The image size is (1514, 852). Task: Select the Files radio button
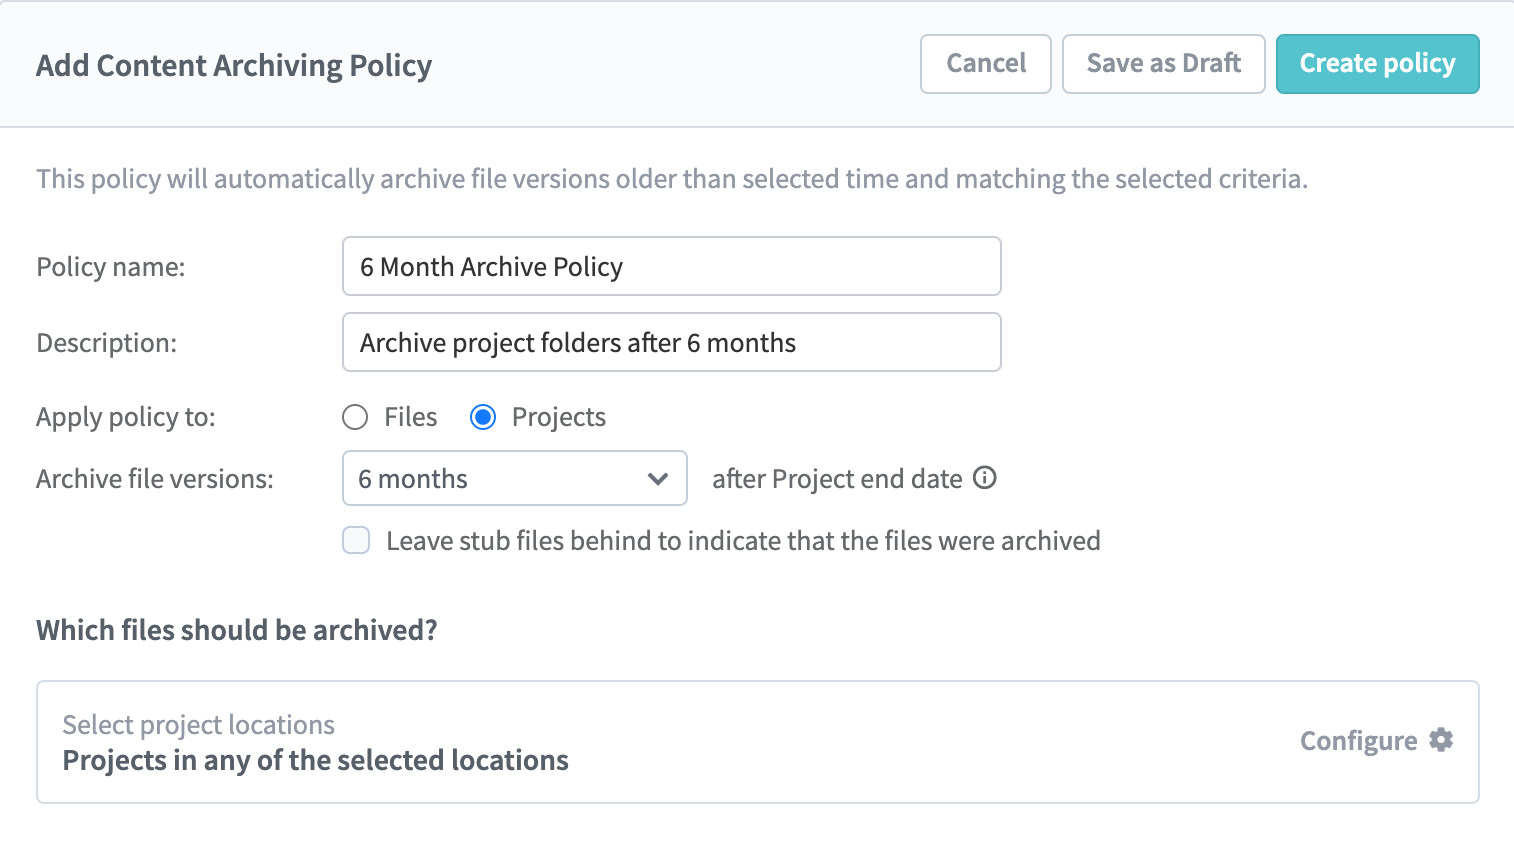pyautogui.click(x=355, y=417)
